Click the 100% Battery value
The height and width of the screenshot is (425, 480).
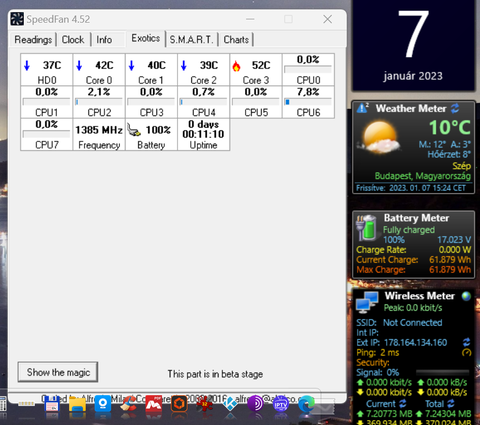158,130
